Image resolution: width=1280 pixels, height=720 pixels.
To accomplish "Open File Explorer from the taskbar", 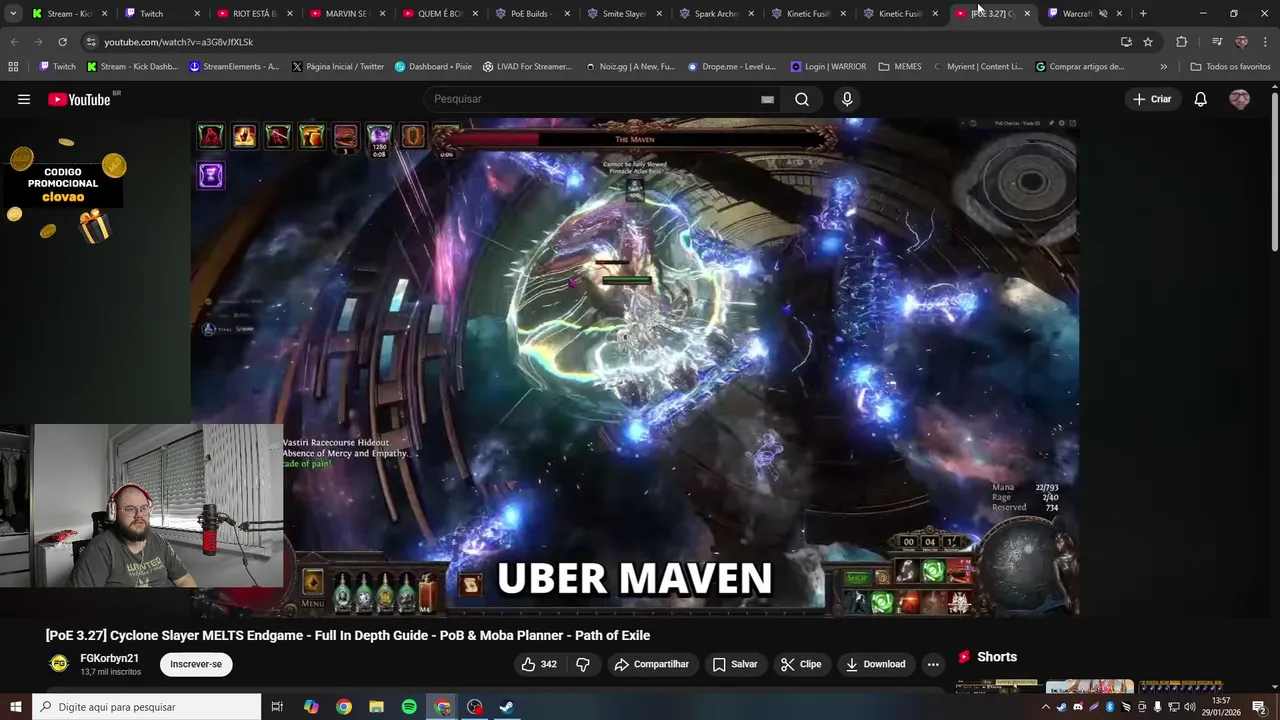I will (376, 707).
